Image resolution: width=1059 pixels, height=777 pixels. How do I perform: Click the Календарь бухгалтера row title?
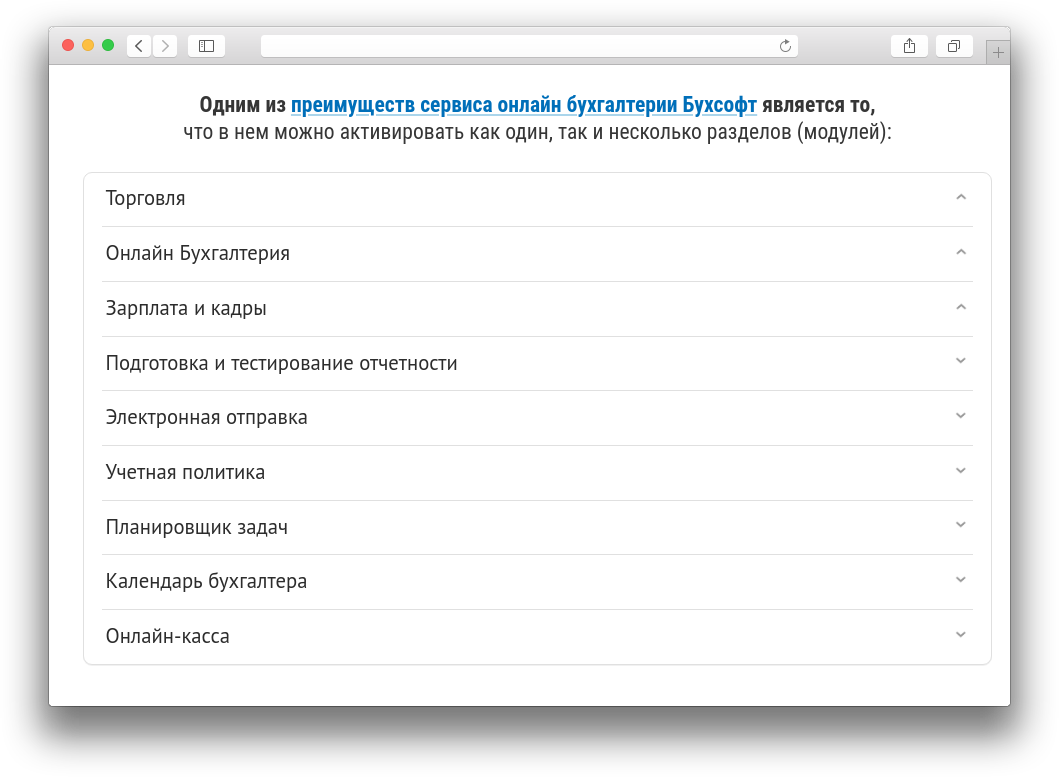click(x=206, y=581)
